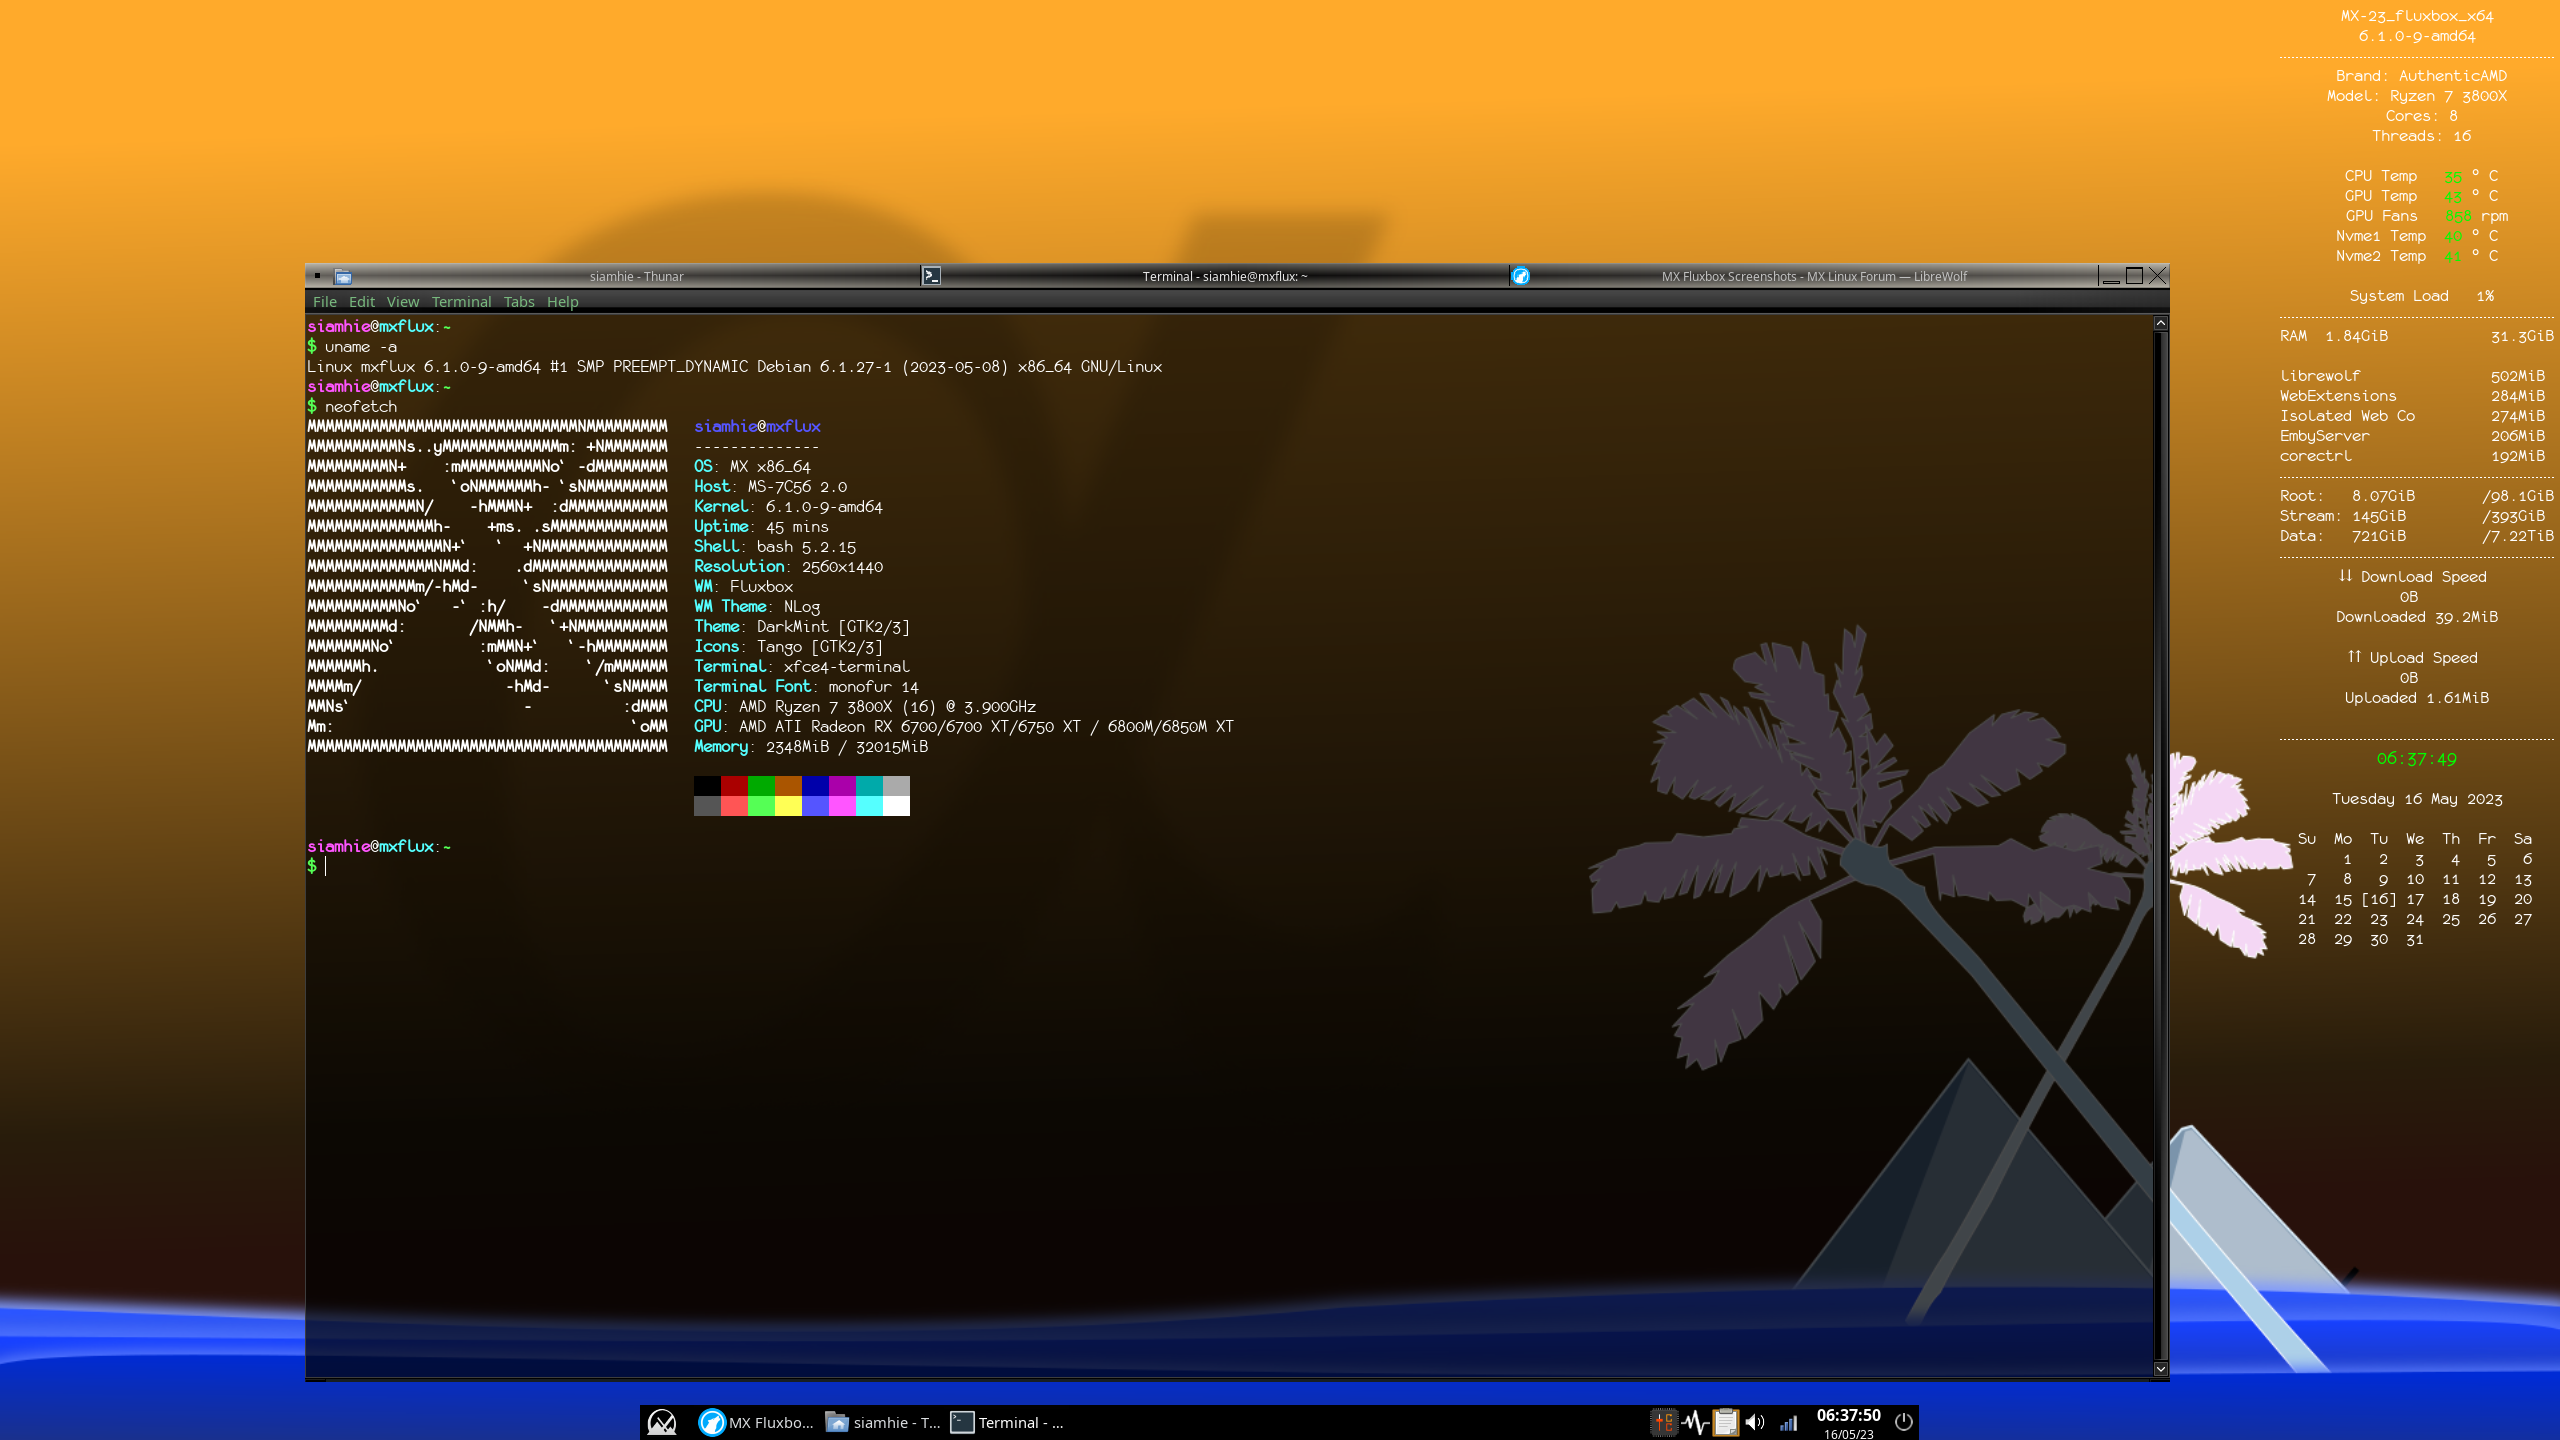Click the white neofetch color block
This screenshot has height=1440, width=2560.
896,806
